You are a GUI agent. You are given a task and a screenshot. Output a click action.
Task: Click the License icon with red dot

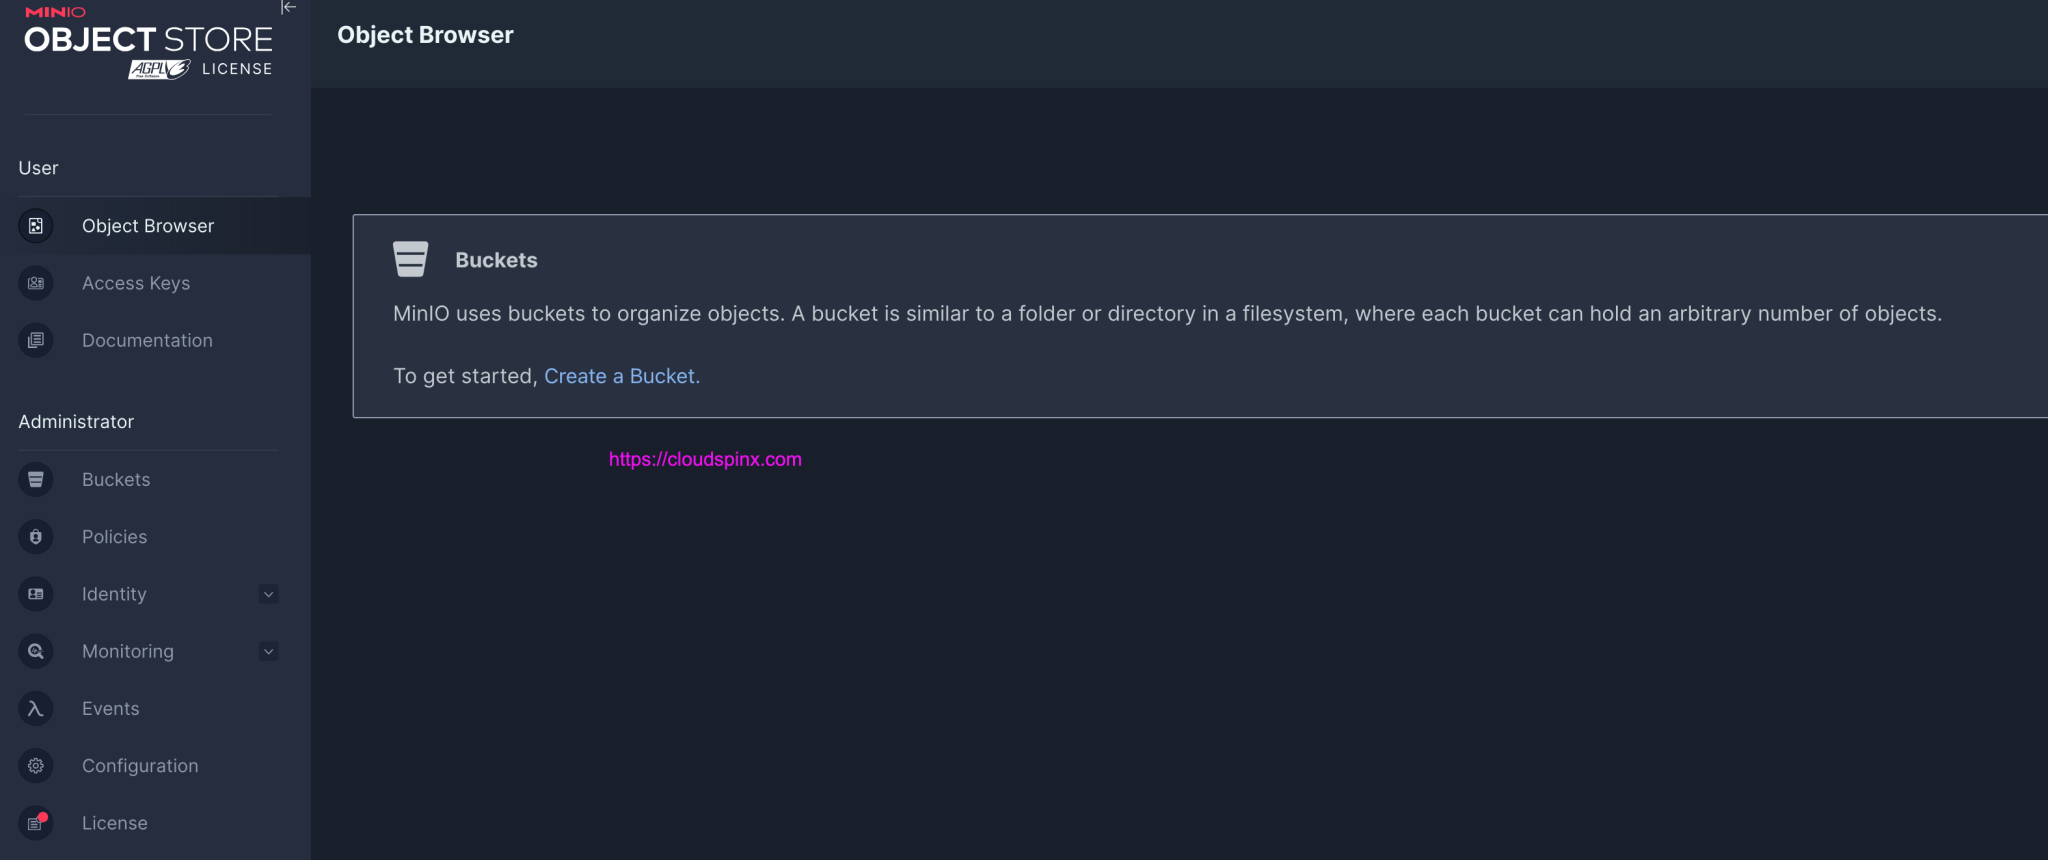(36, 823)
